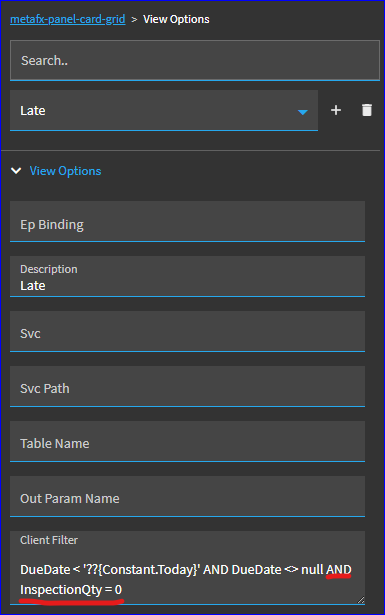Select the Out Param Name field
The image size is (385, 615).
click(187, 496)
